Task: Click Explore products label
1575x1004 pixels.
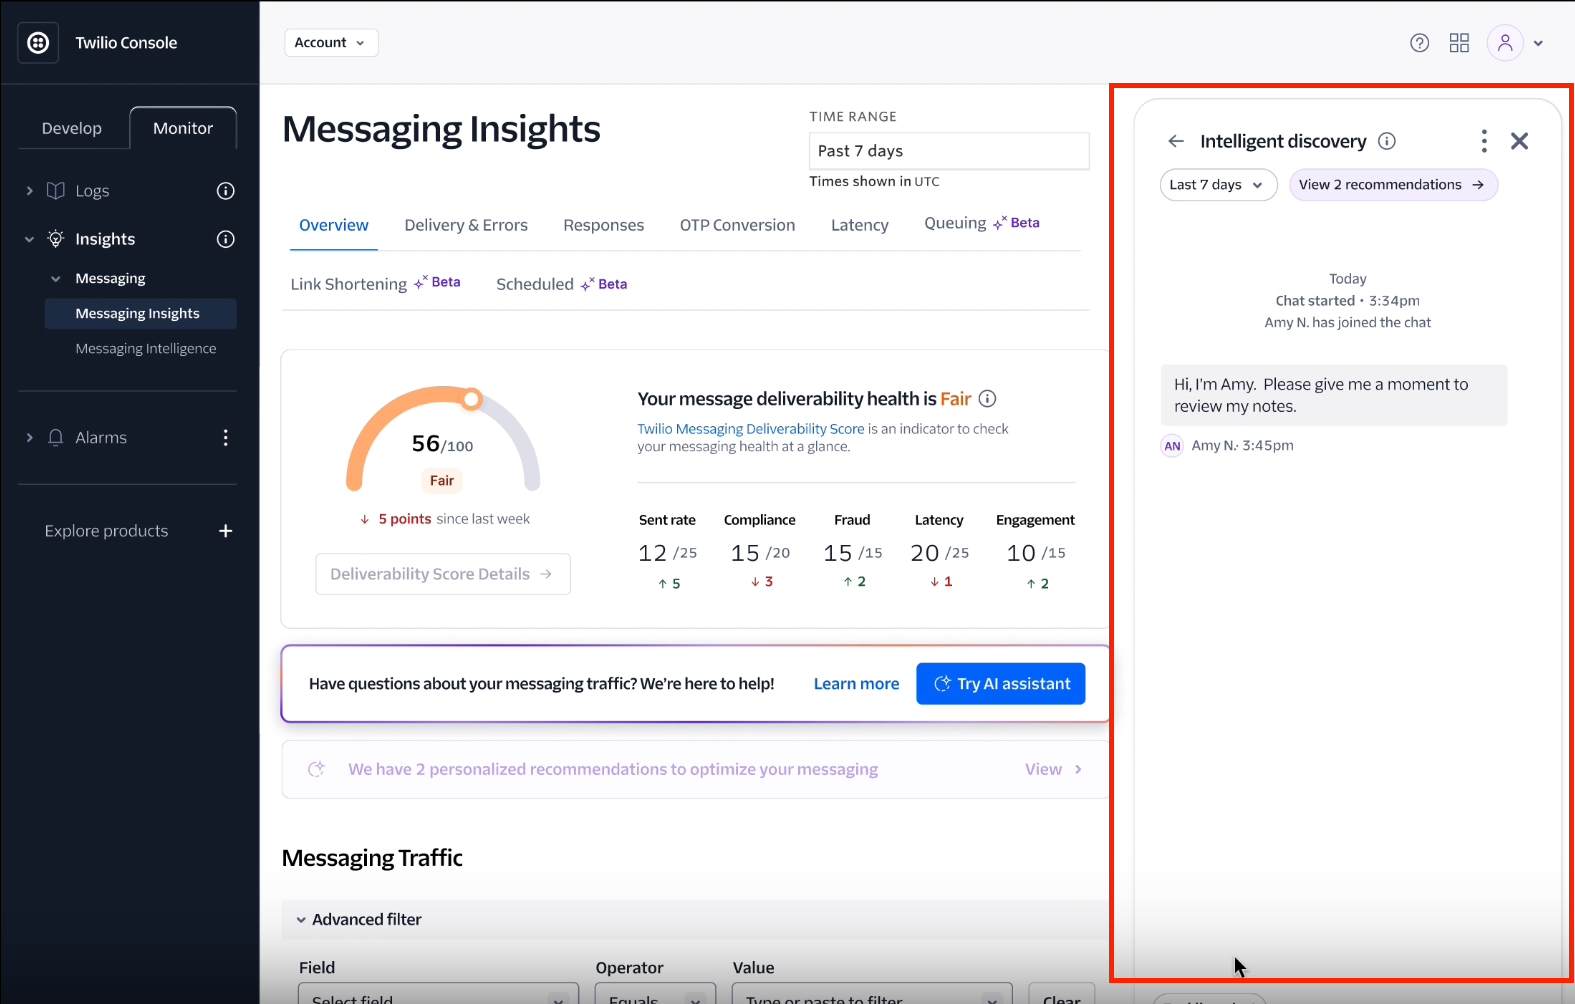Action: (106, 531)
